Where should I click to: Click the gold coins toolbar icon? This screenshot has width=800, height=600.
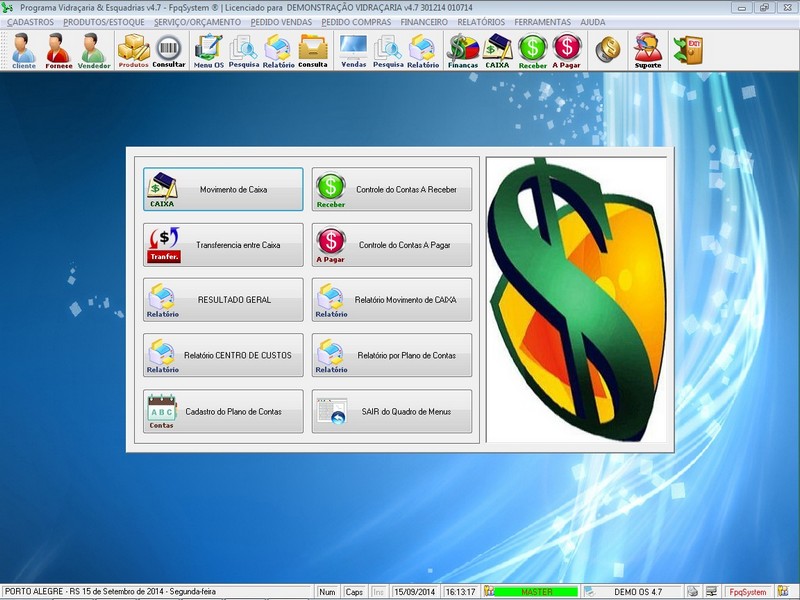(606, 48)
